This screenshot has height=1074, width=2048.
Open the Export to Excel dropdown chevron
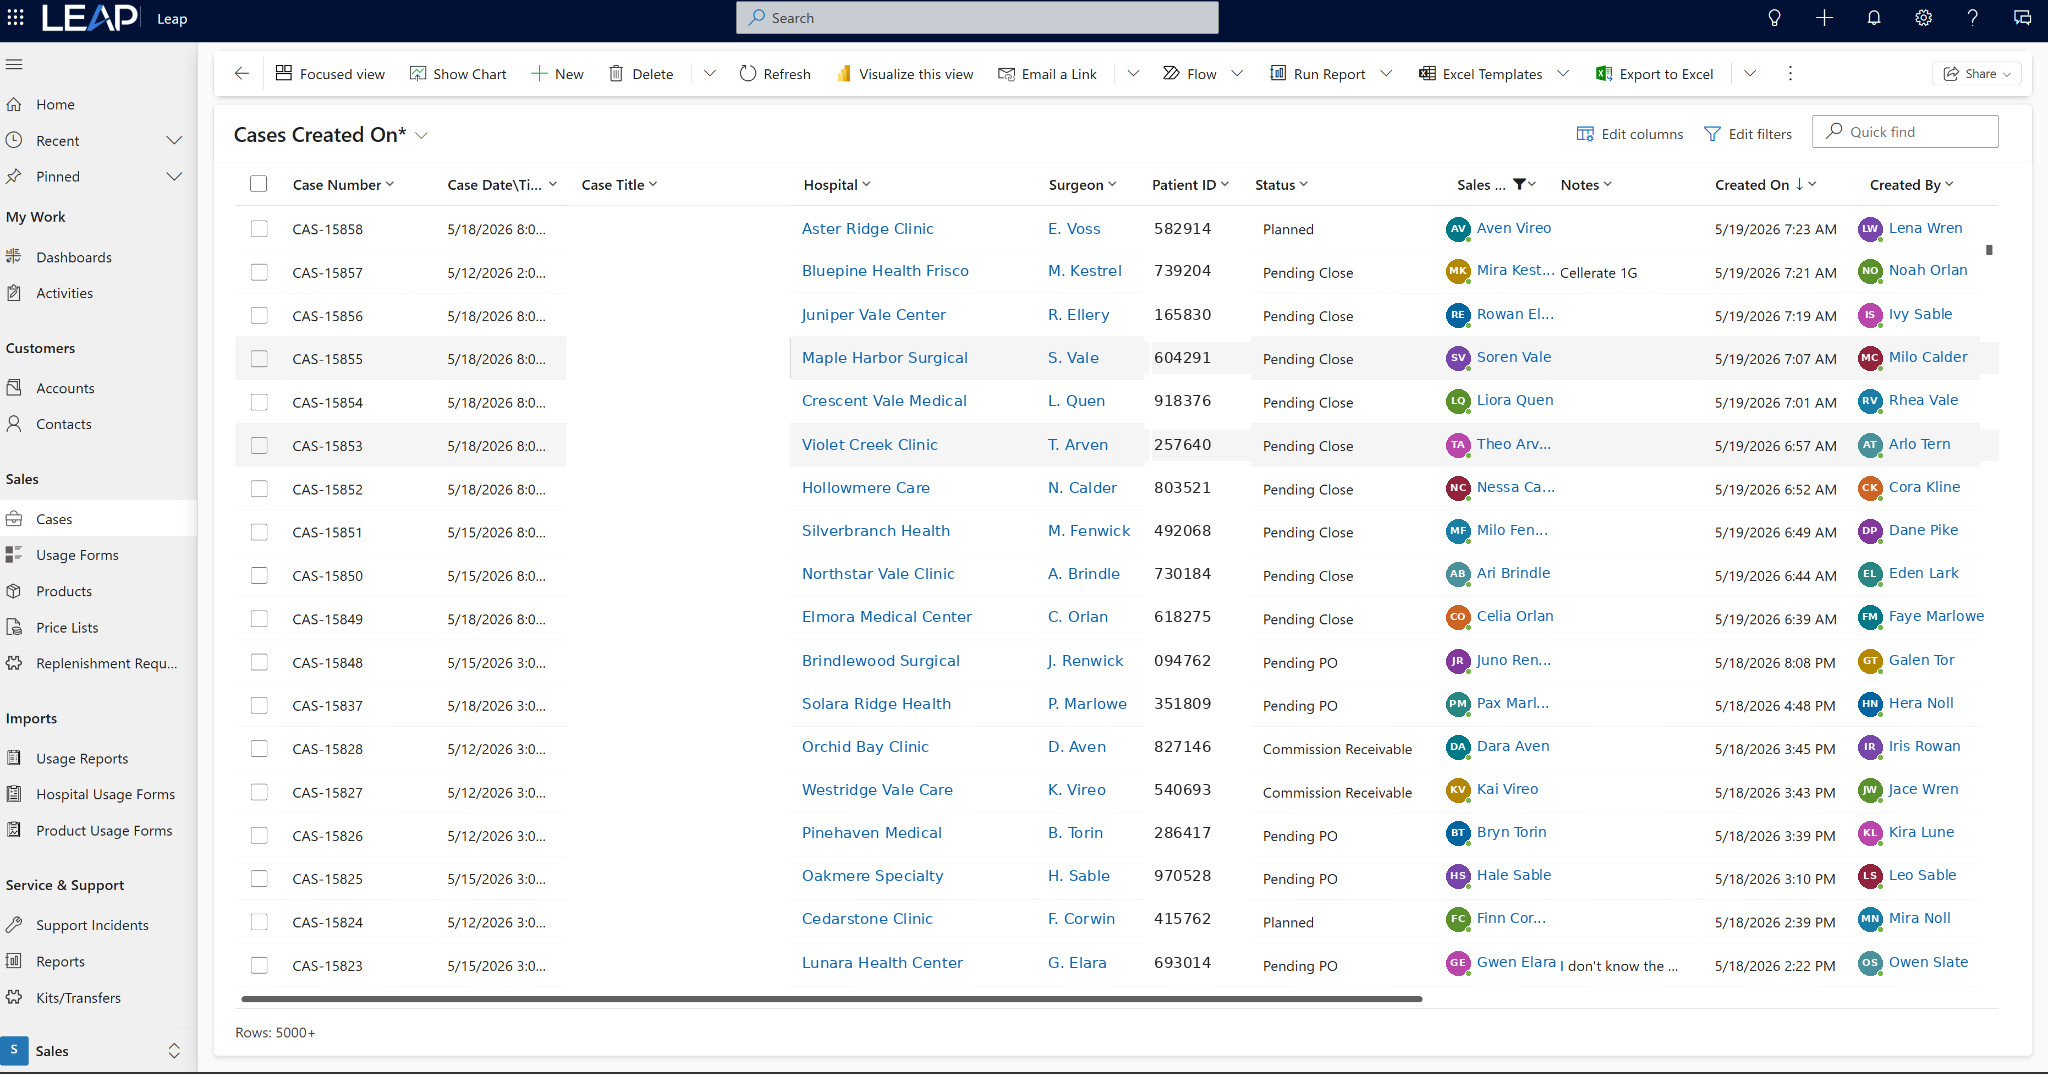pyautogui.click(x=1750, y=73)
